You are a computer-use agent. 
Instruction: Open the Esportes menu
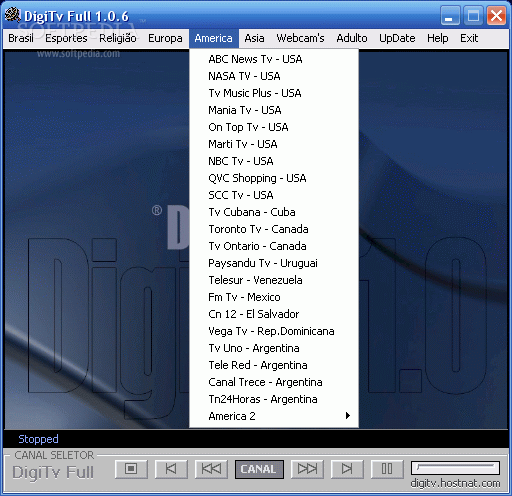click(x=66, y=38)
